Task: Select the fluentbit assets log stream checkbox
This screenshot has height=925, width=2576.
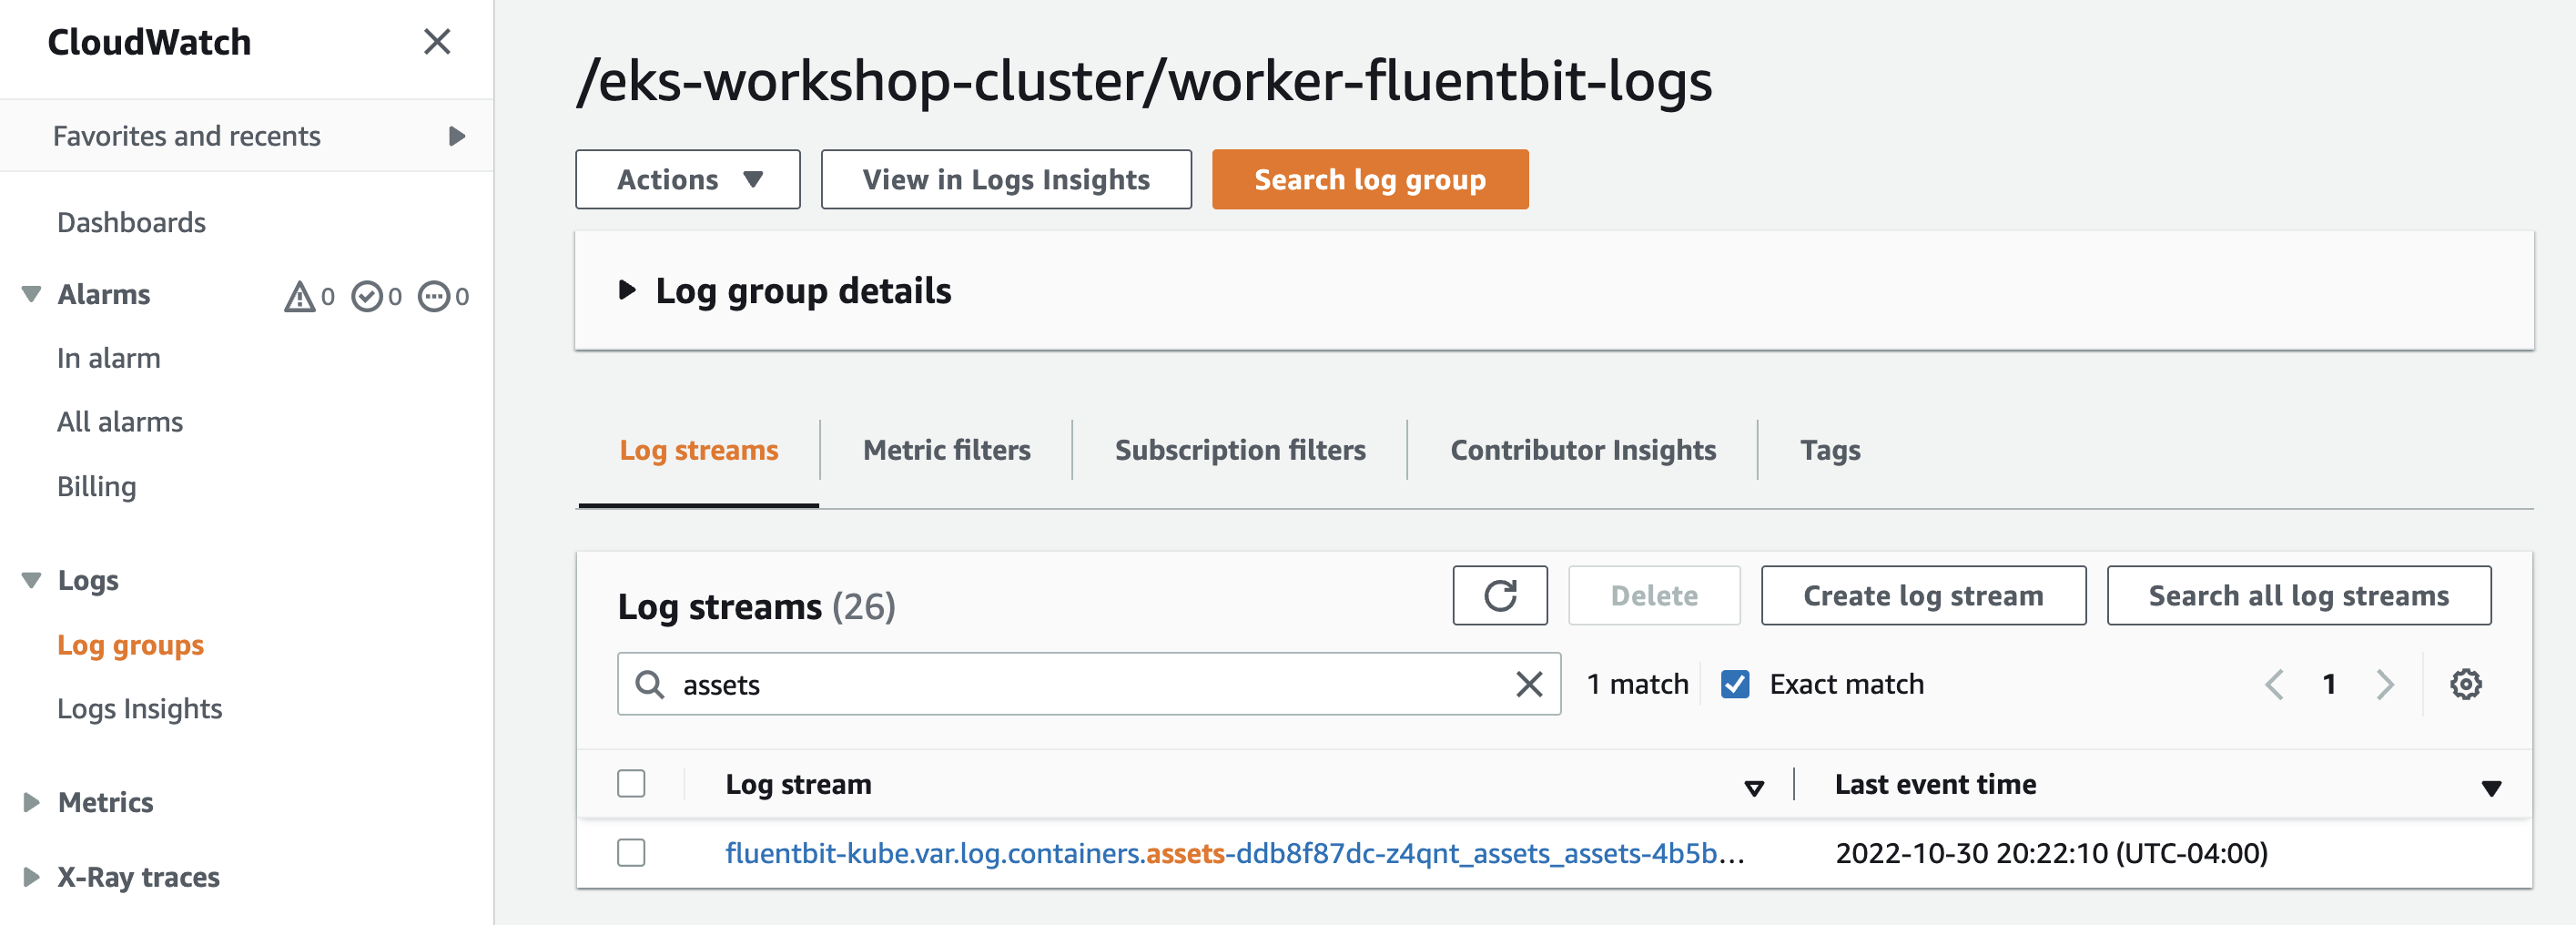Action: (631, 853)
